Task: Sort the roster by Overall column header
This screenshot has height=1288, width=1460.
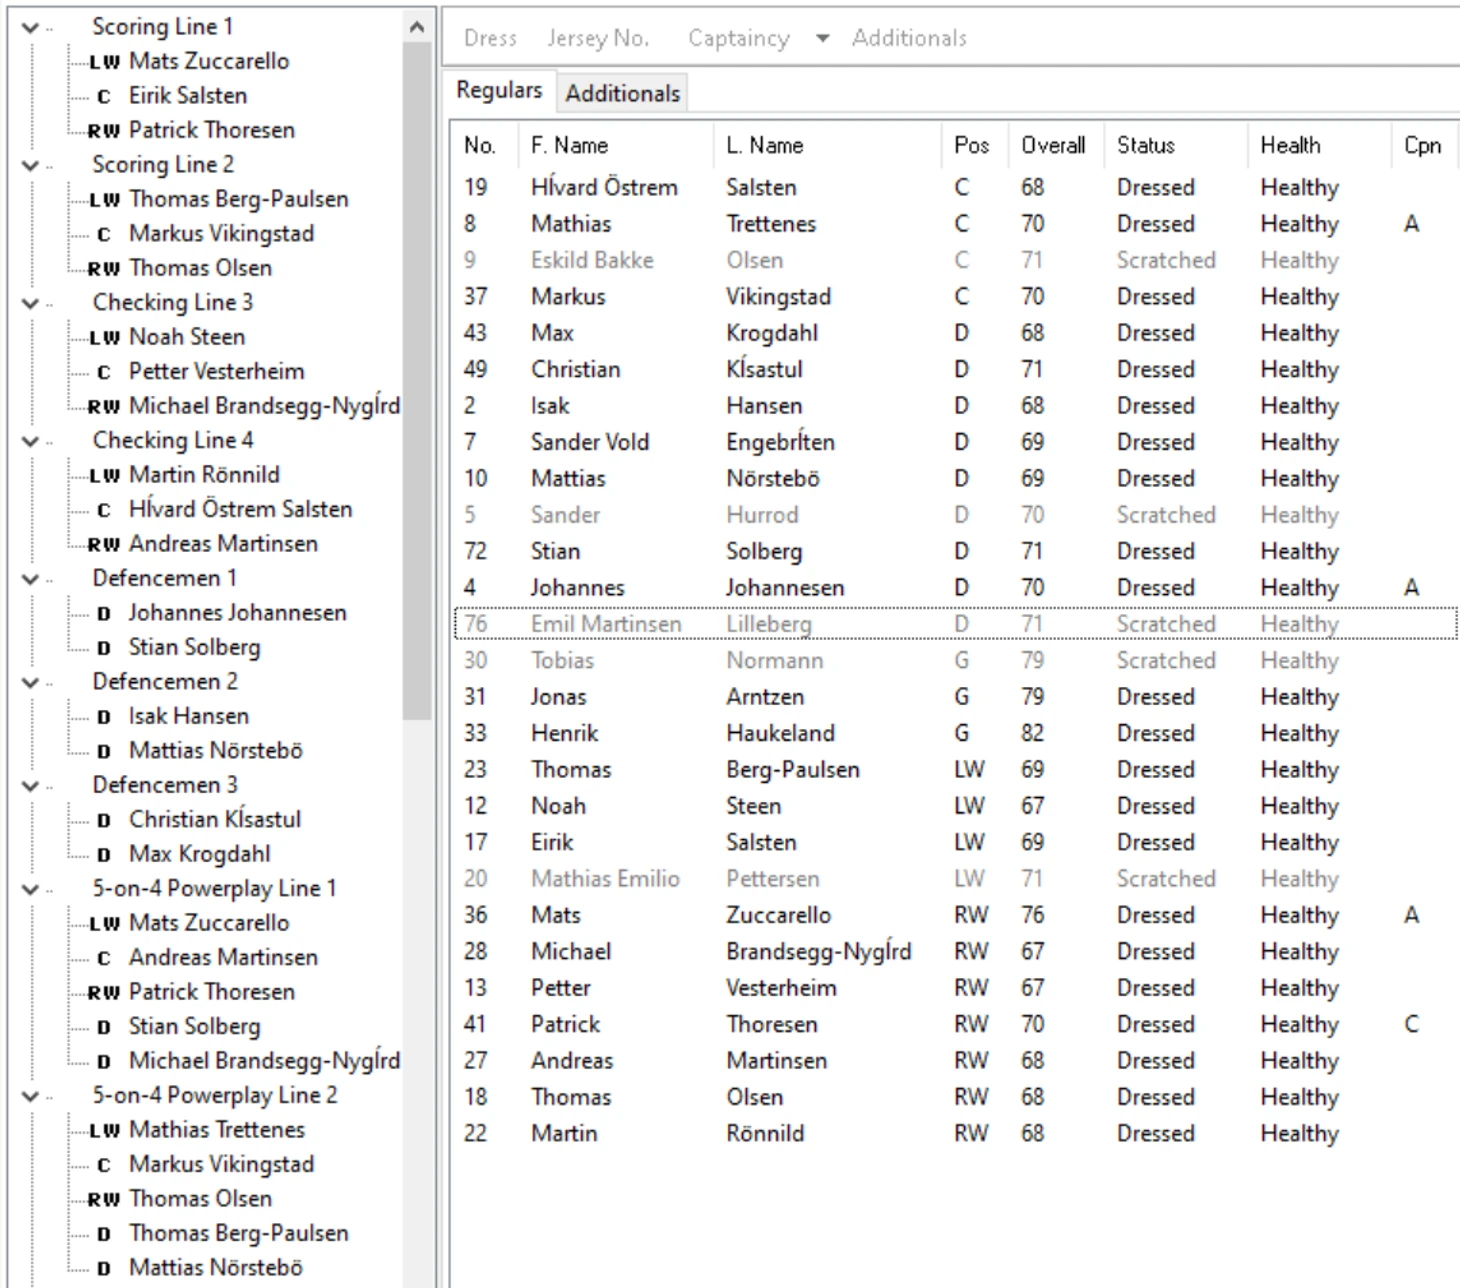Action: tap(1052, 146)
